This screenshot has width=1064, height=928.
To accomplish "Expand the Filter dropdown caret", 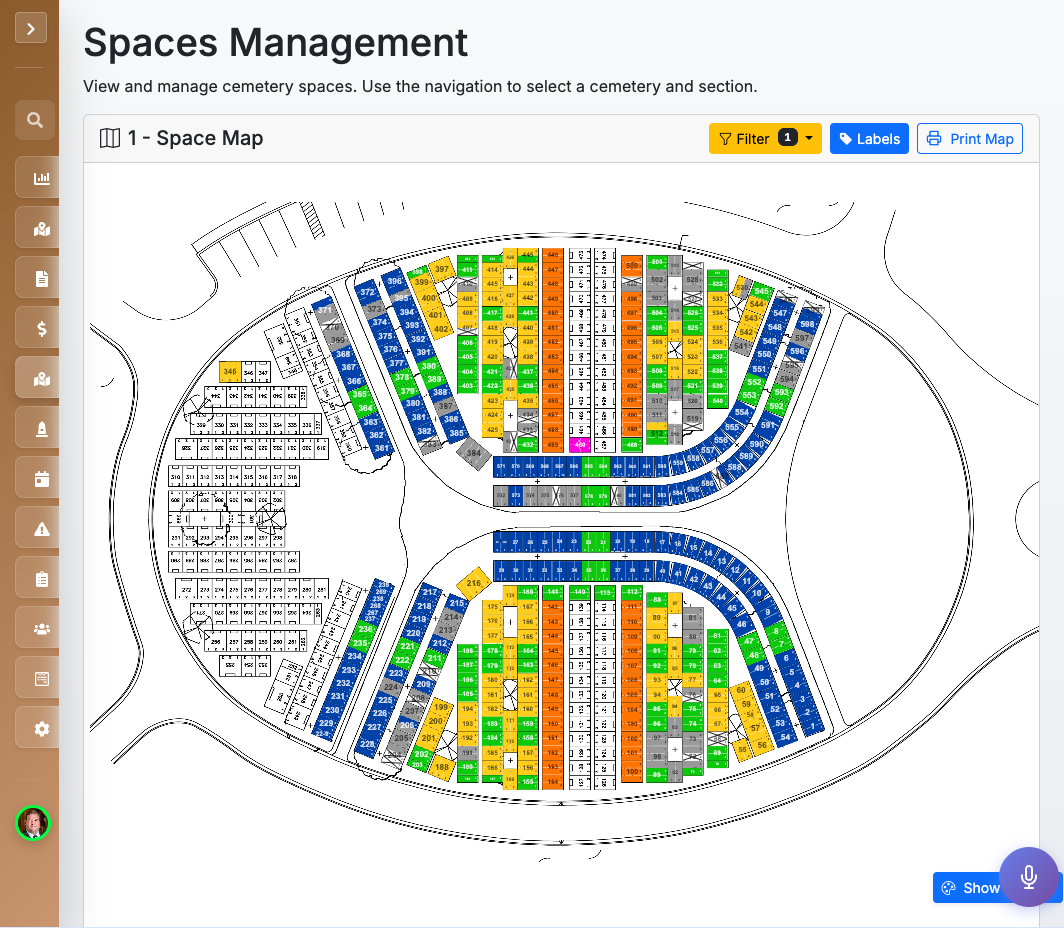I will point(808,138).
